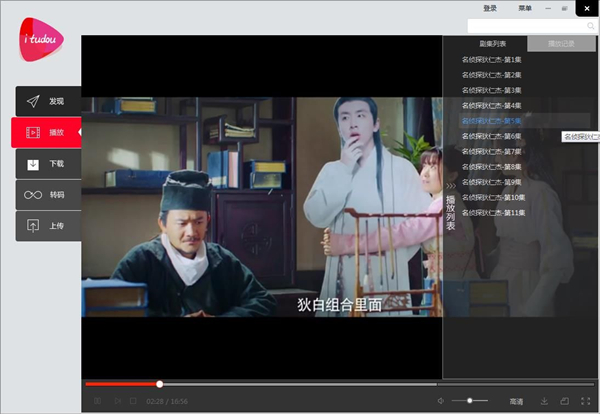Switch to the 剧集列表 tab
This screenshot has width=600, height=414.
(492, 44)
